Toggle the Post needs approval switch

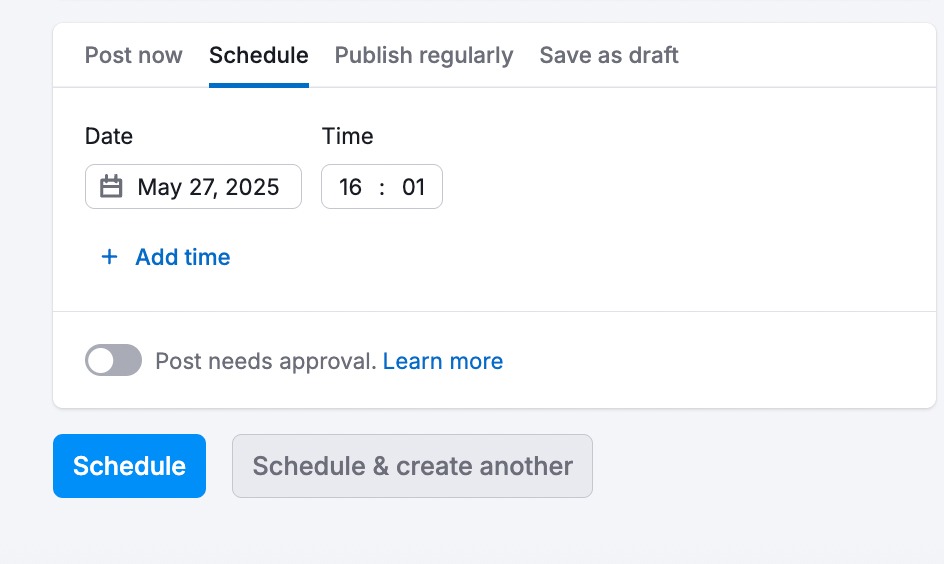coord(113,361)
